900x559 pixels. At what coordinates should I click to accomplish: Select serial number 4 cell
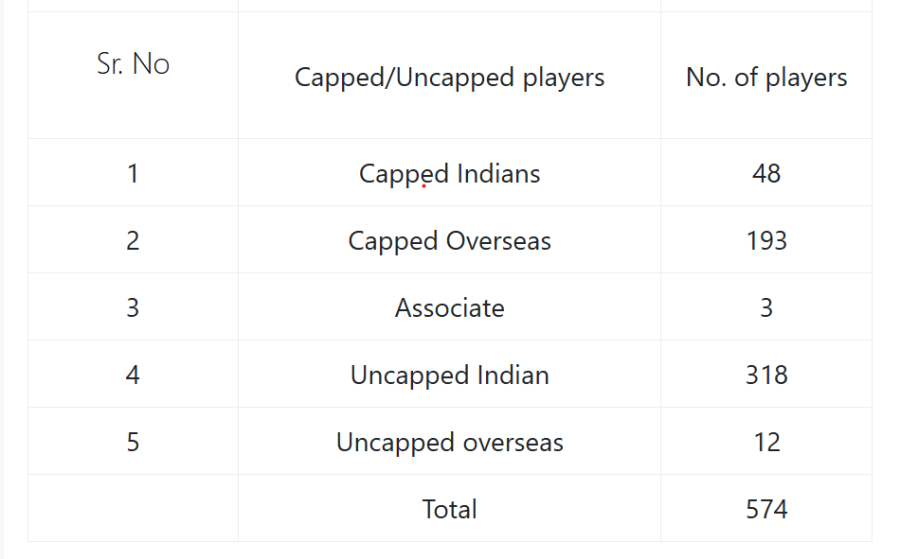(x=133, y=374)
